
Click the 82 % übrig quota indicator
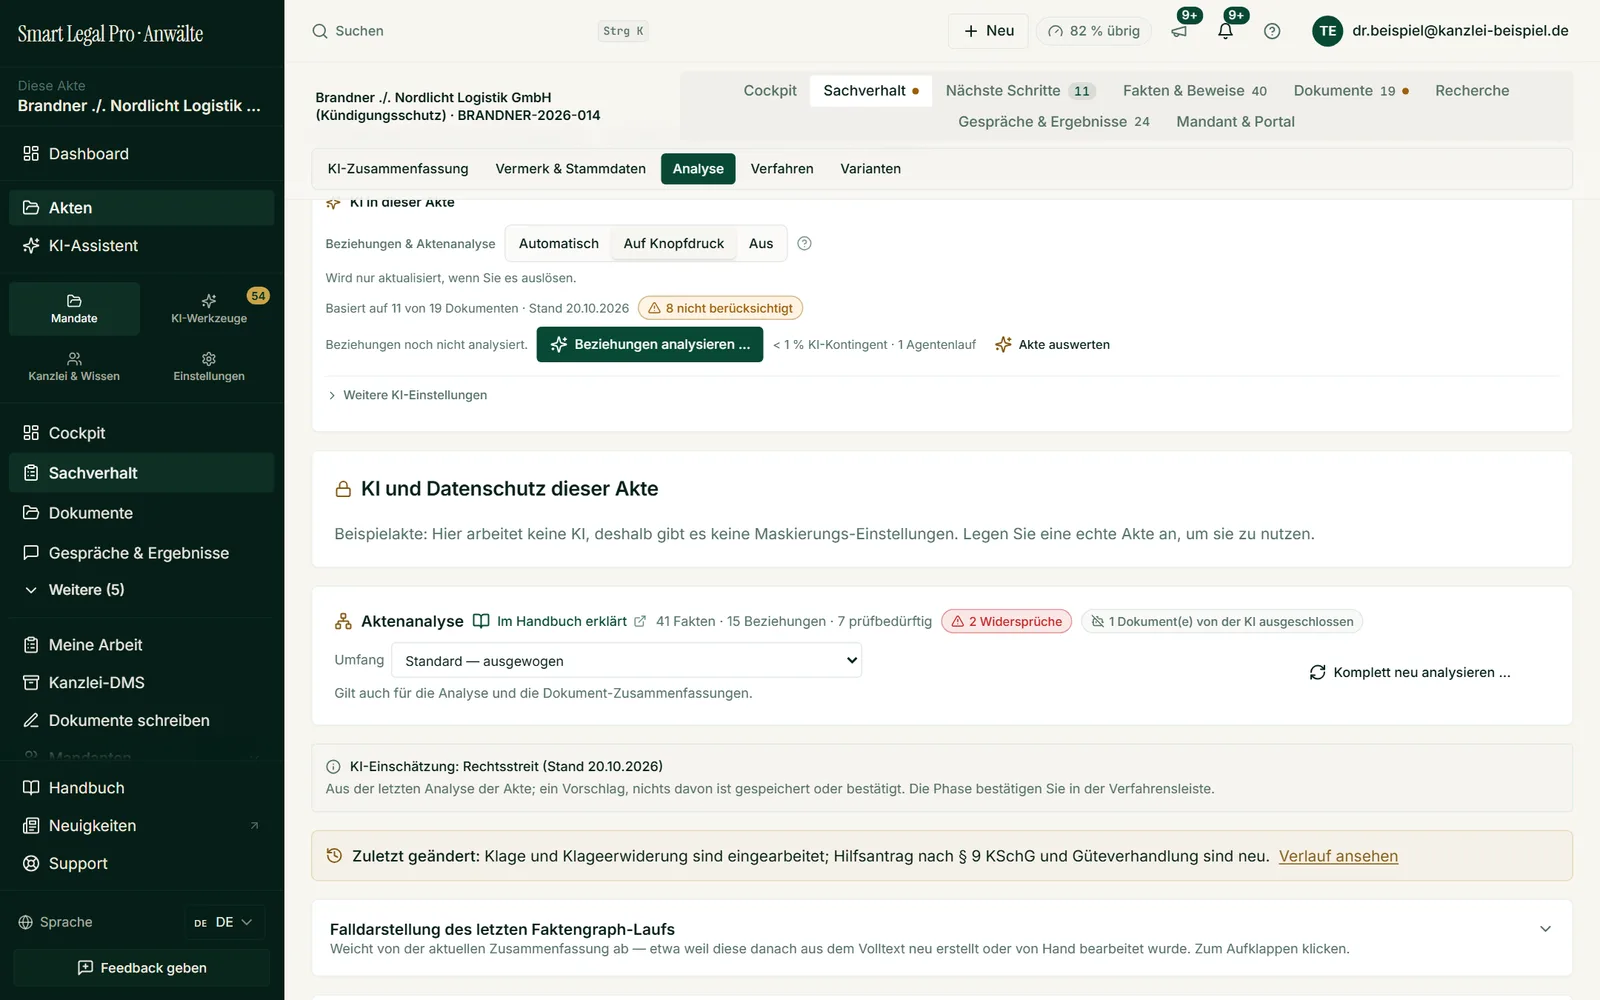coord(1094,31)
